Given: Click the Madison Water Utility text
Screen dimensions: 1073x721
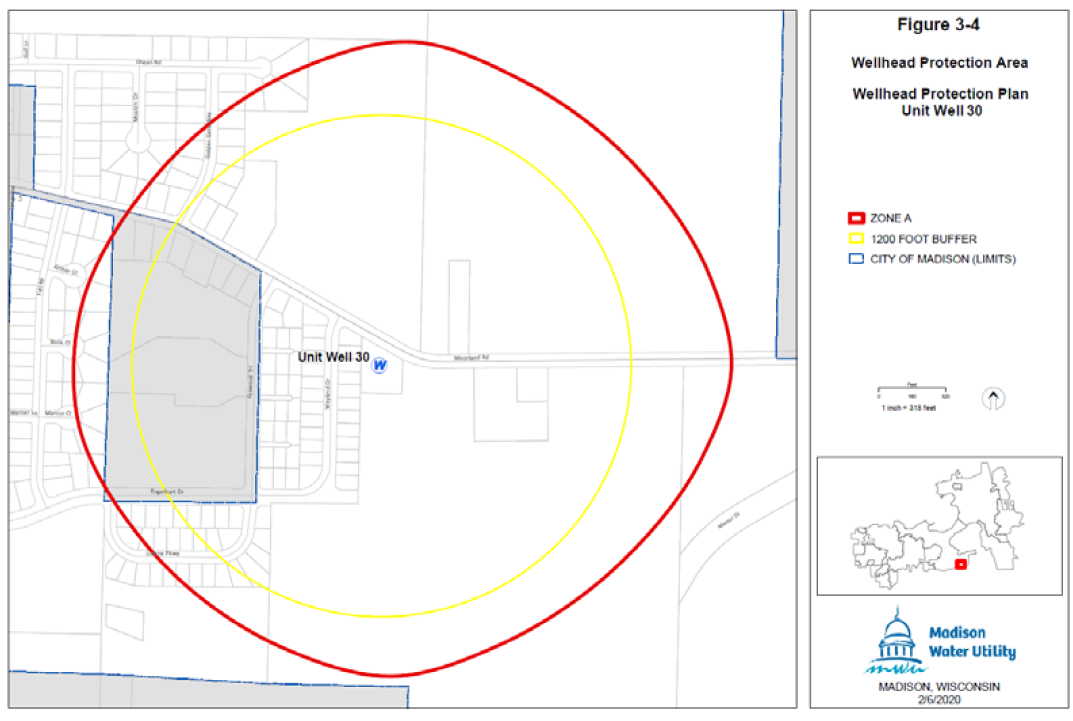Looking at the screenshot, I should (x=972, y=643).
